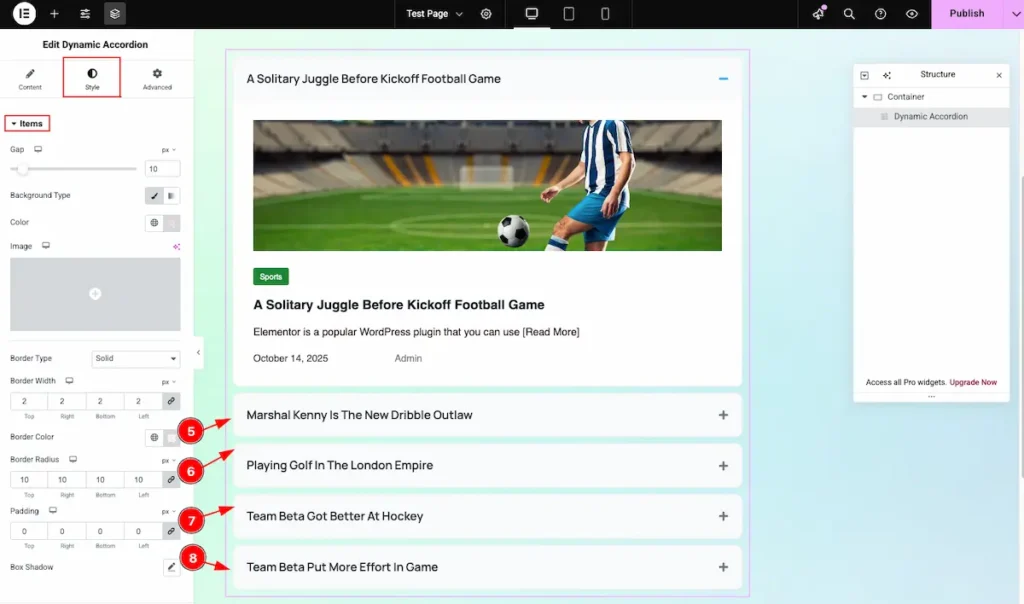Viewport: 1024px width, 604px height.
Task: Switch to mobile responsive view
Action: [605, 14]
